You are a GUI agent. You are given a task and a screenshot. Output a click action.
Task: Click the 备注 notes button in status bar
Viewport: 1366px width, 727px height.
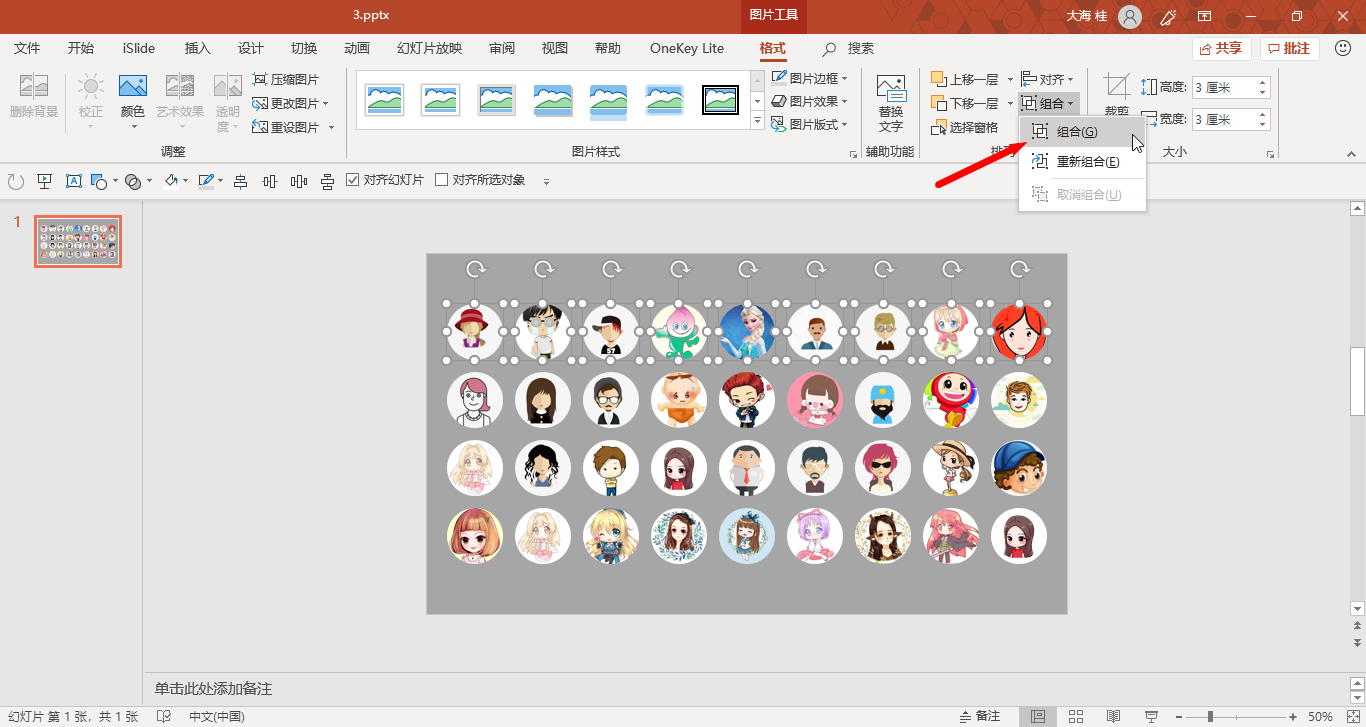[x=979, y=716]
